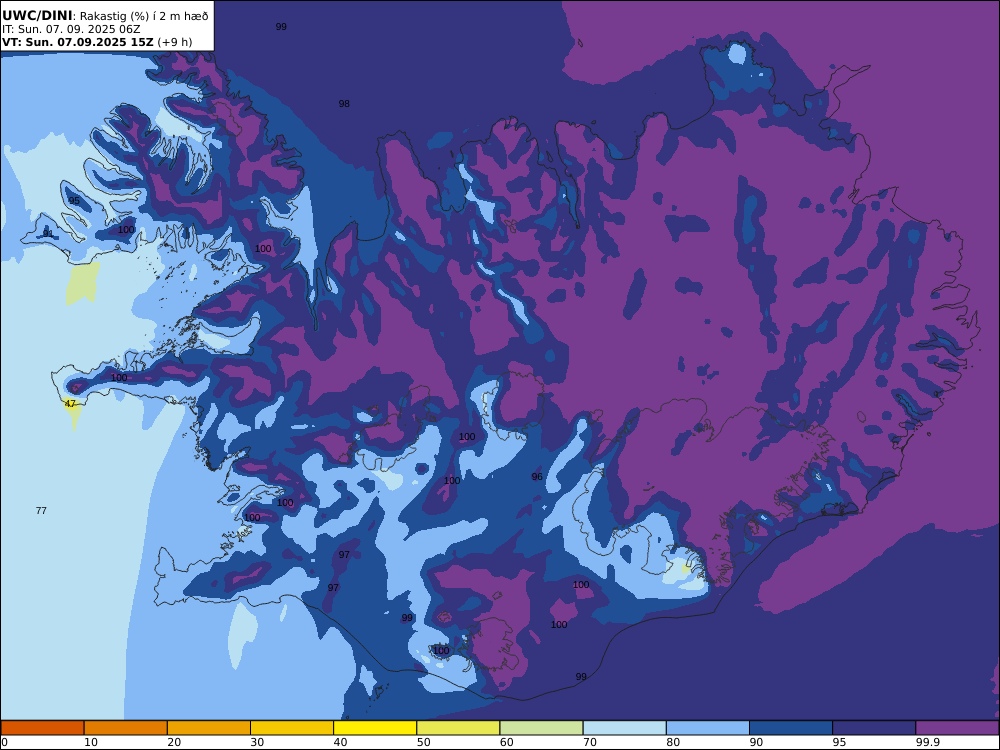Click the valid time line 'VT: Sun. 07.09.2025 15Z'
The width and height of the screenshot is (1000, 750).
[78, 43]
